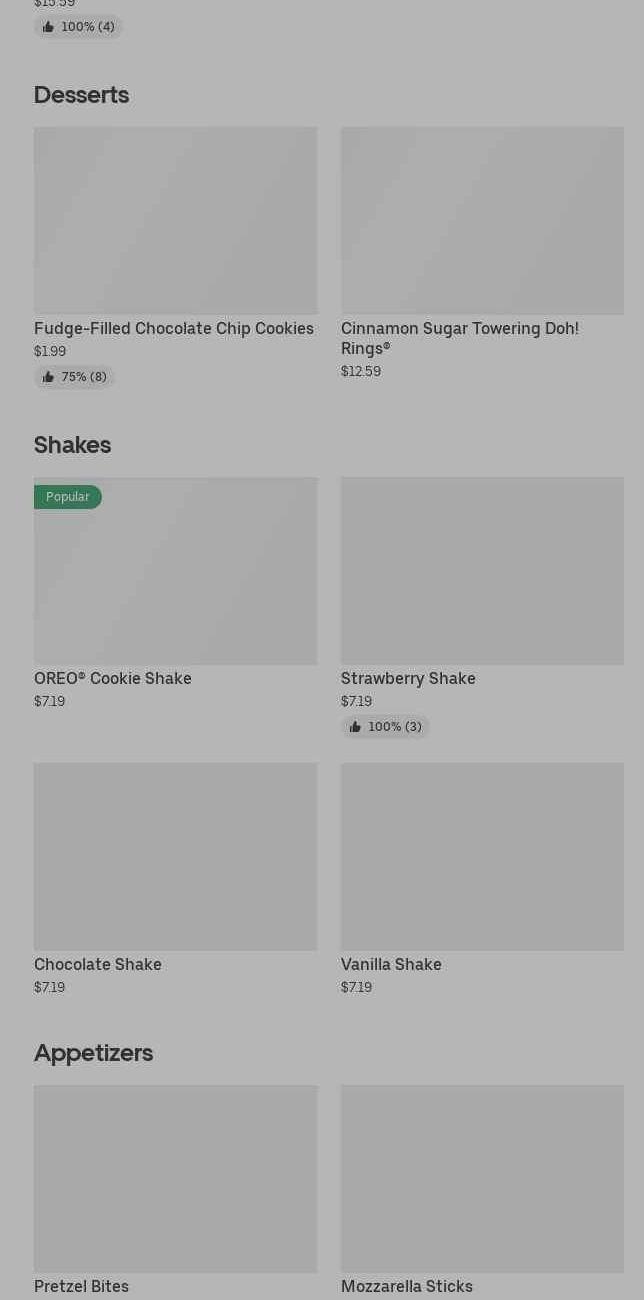Click the Desserts section heading

tap(81, 95)
